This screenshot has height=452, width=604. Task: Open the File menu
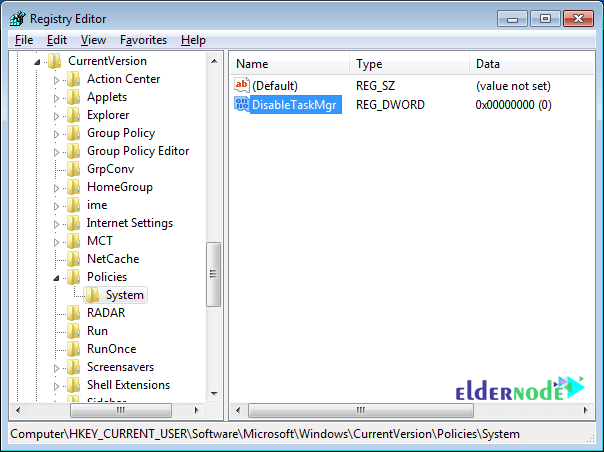click(24, 40)
